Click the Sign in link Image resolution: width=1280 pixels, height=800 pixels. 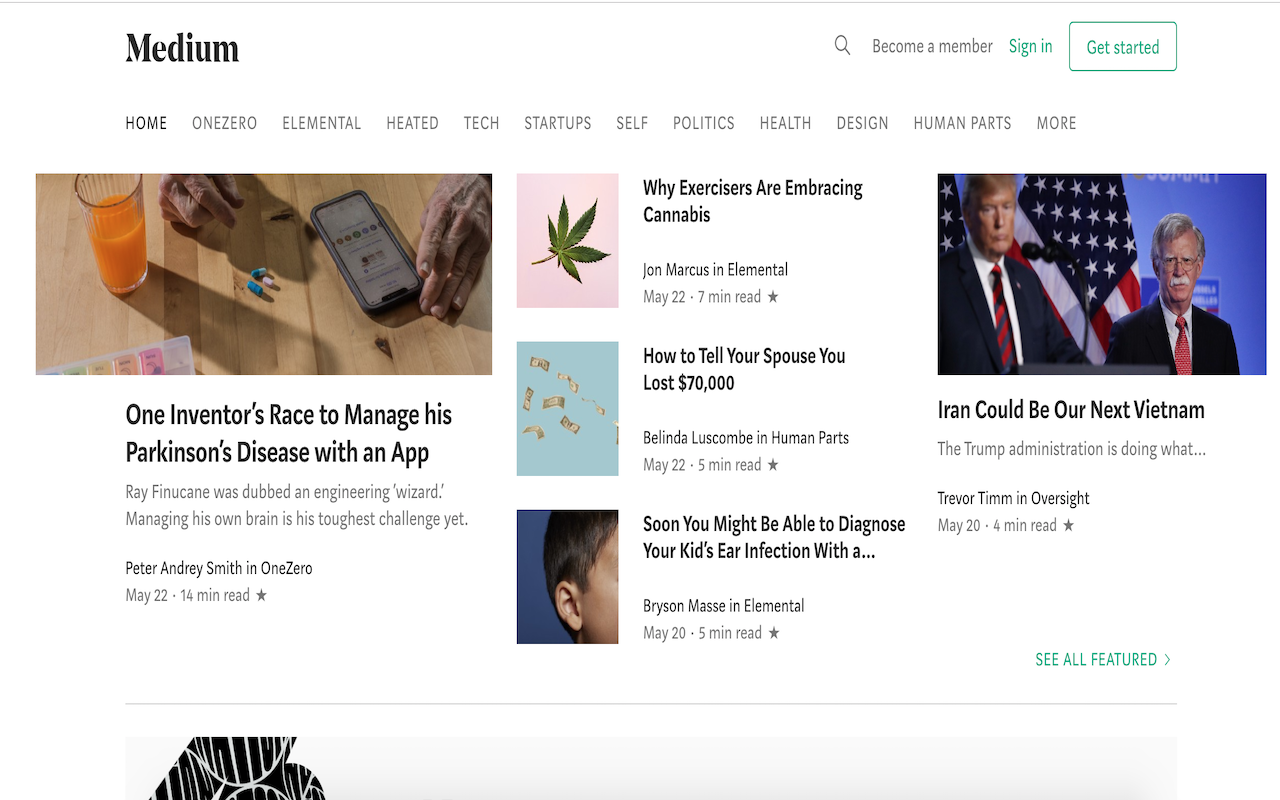pos(1030,46)
